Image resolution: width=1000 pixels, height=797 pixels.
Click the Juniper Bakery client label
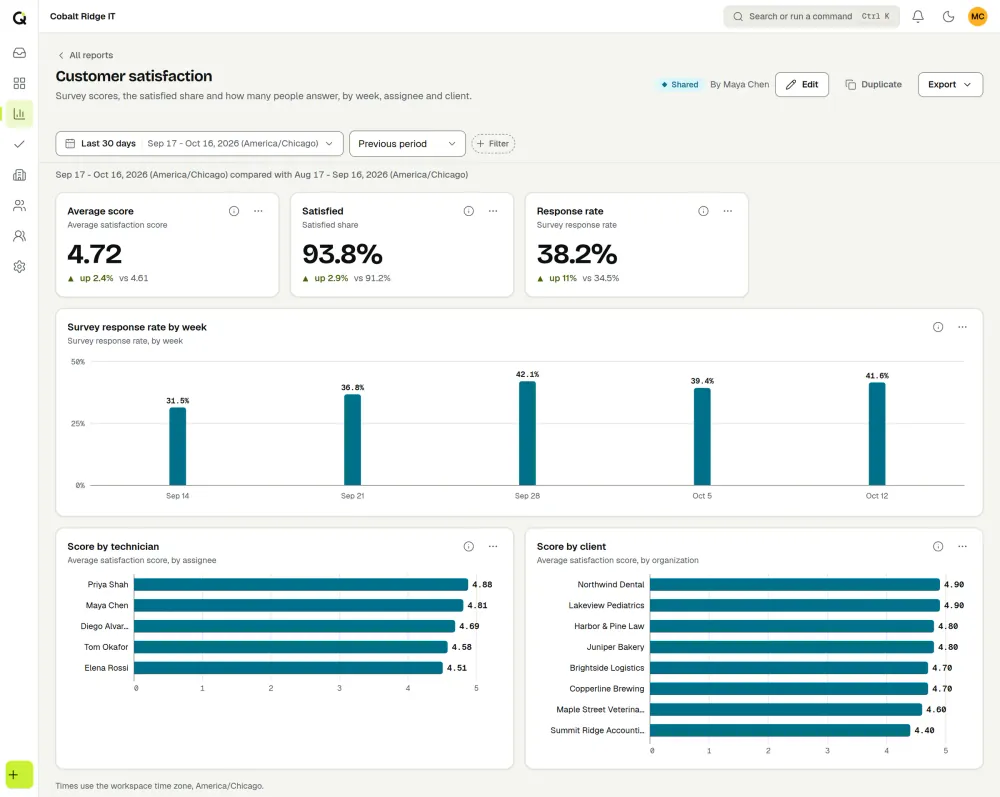click(x=615, y=647)
